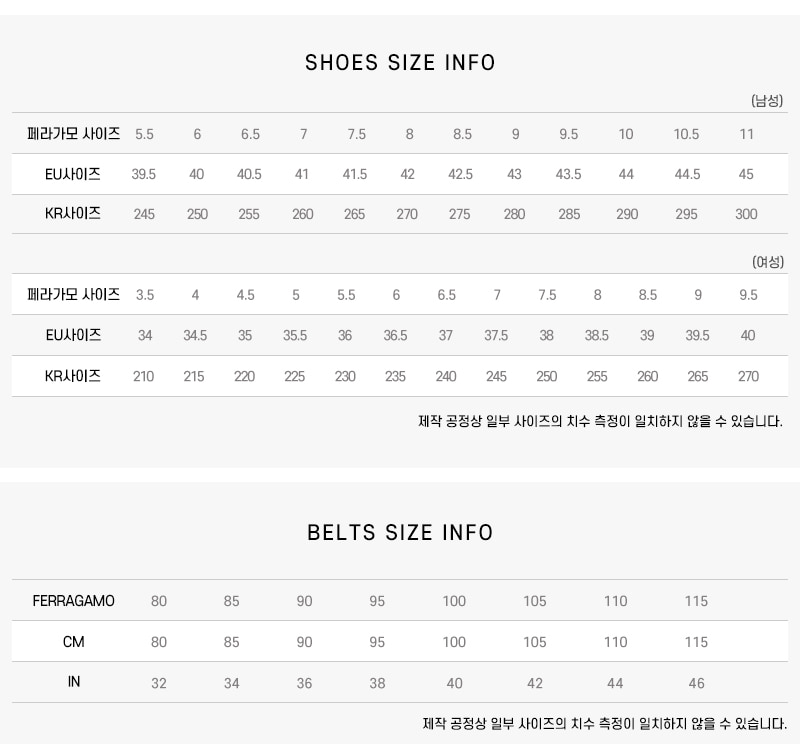The image size is (800, 755).
Task: Click women's EU size 34.5 cell
Action: [195, 335]
